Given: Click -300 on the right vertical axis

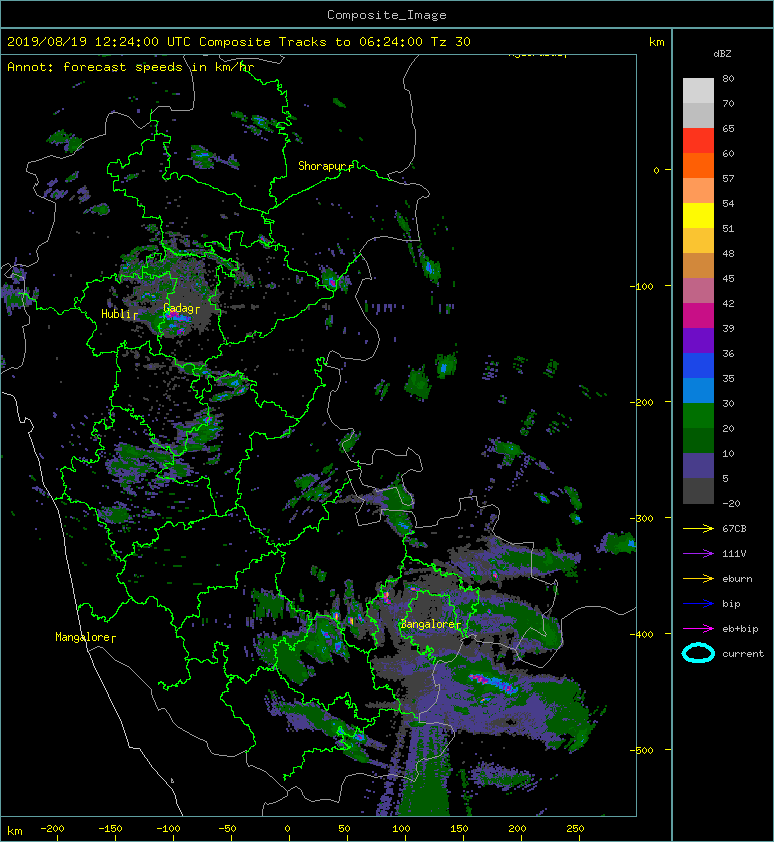Looking at the screenshot, I should pos(642,518).
